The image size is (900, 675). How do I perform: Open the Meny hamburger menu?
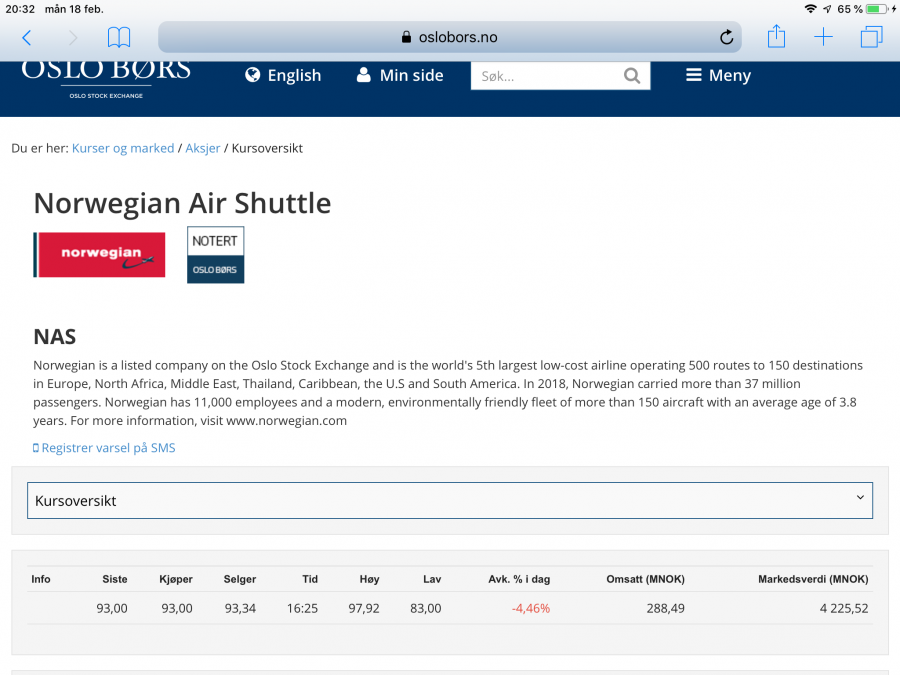pos(717,76)
